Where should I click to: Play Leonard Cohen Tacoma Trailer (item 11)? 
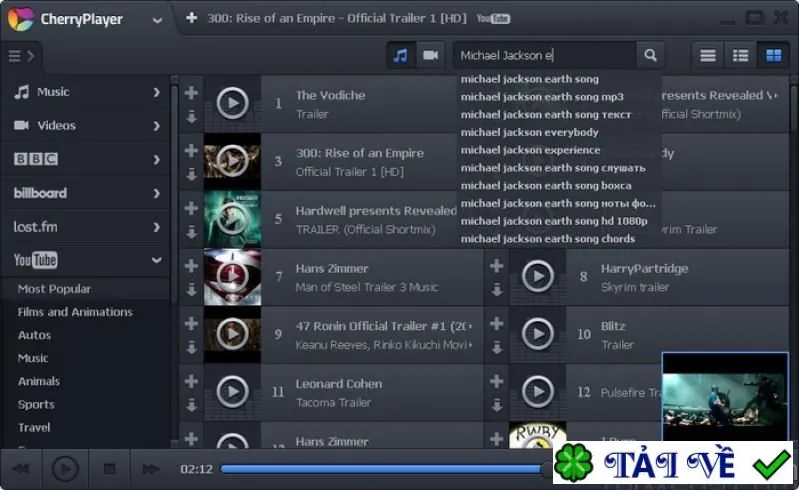click(232, 392)
